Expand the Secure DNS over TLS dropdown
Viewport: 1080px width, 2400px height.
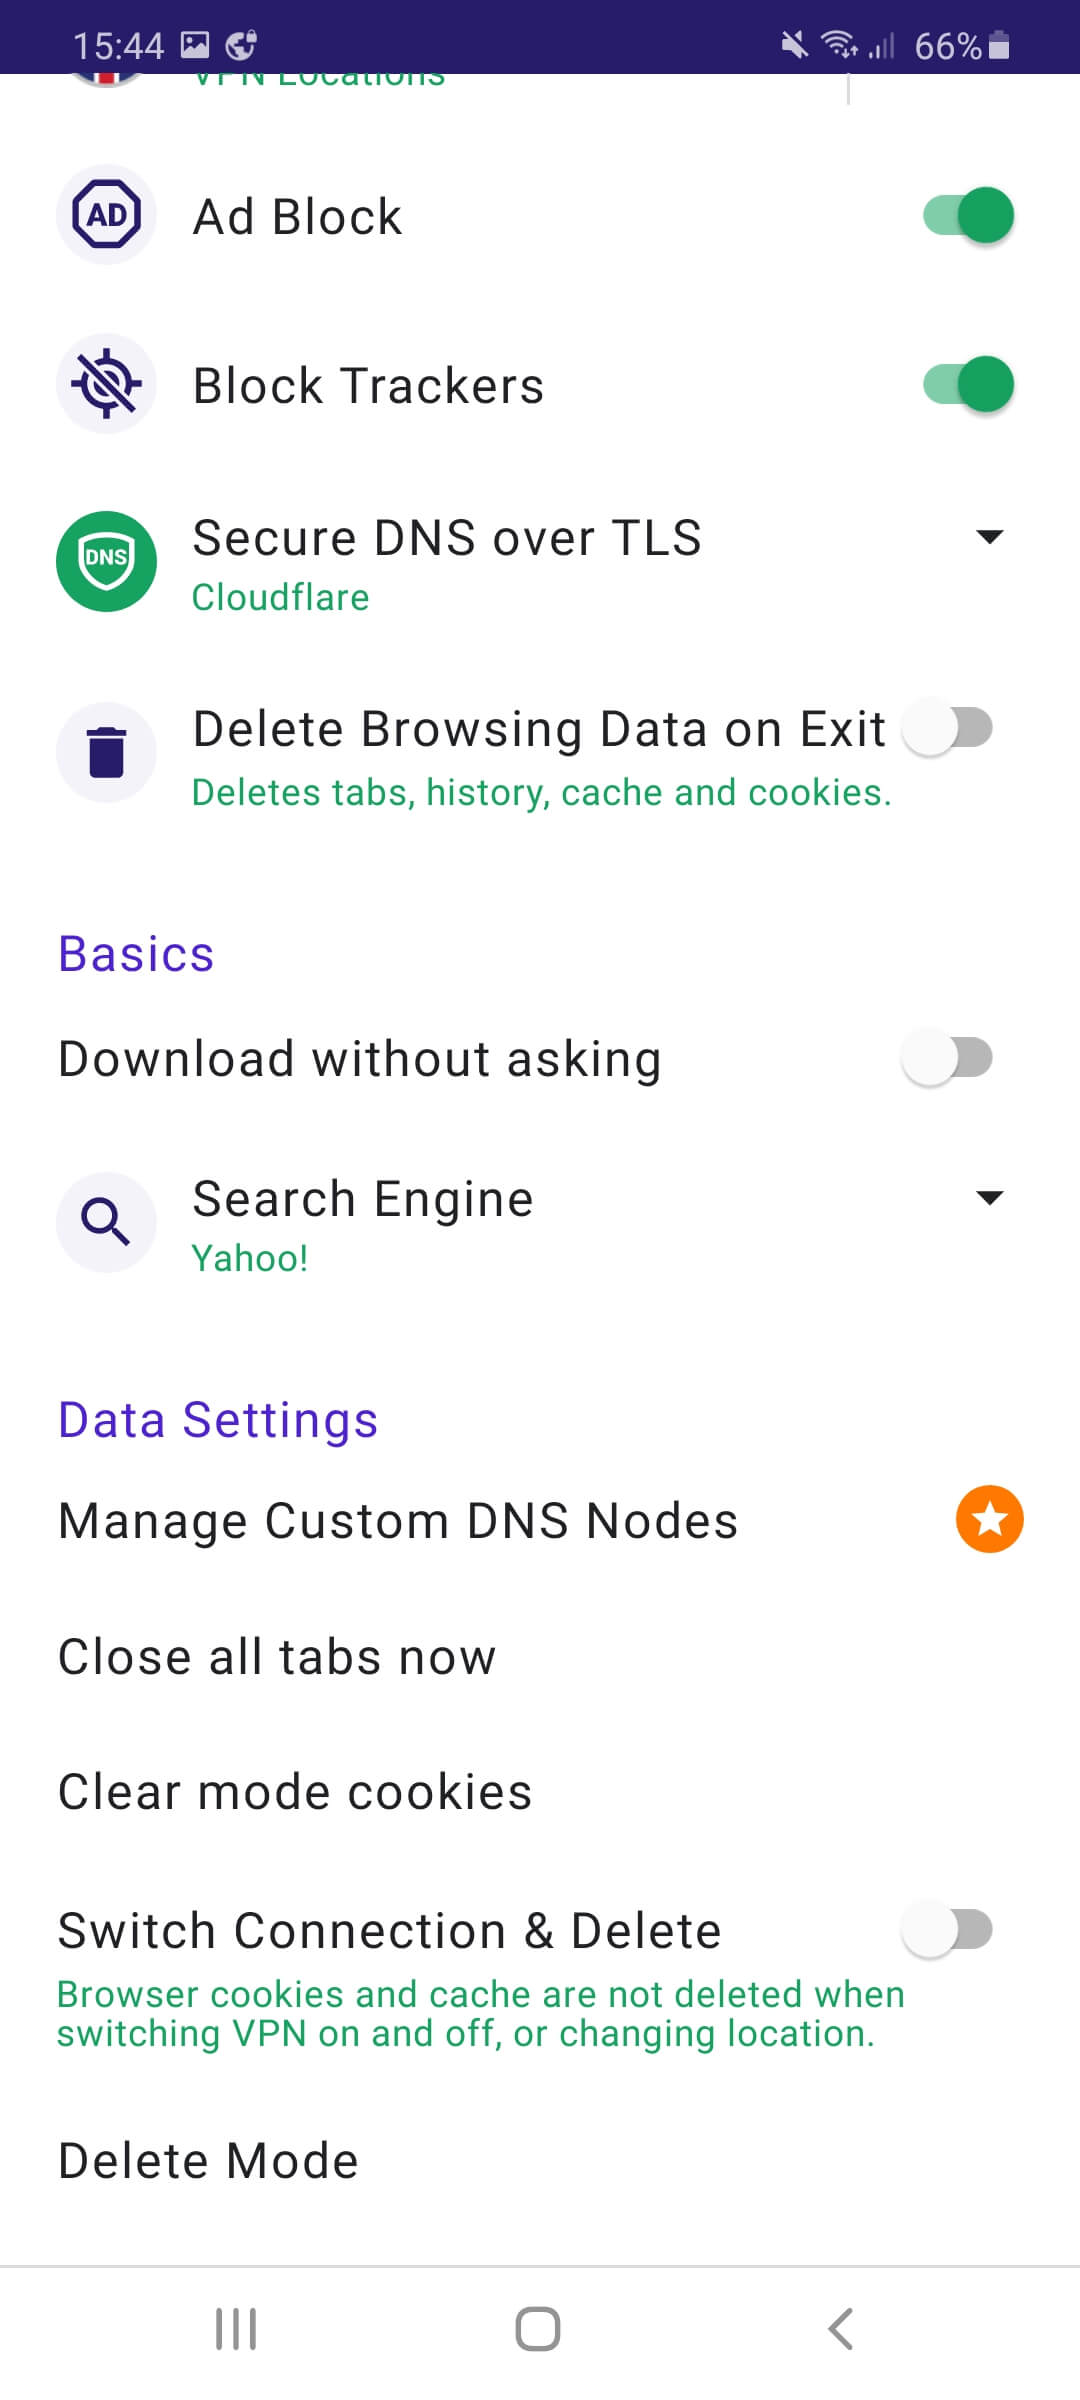(x=989, y=537)
